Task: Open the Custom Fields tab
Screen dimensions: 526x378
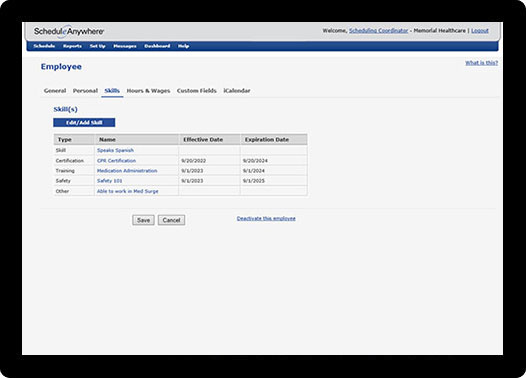Action: click(x=197, y=91)
